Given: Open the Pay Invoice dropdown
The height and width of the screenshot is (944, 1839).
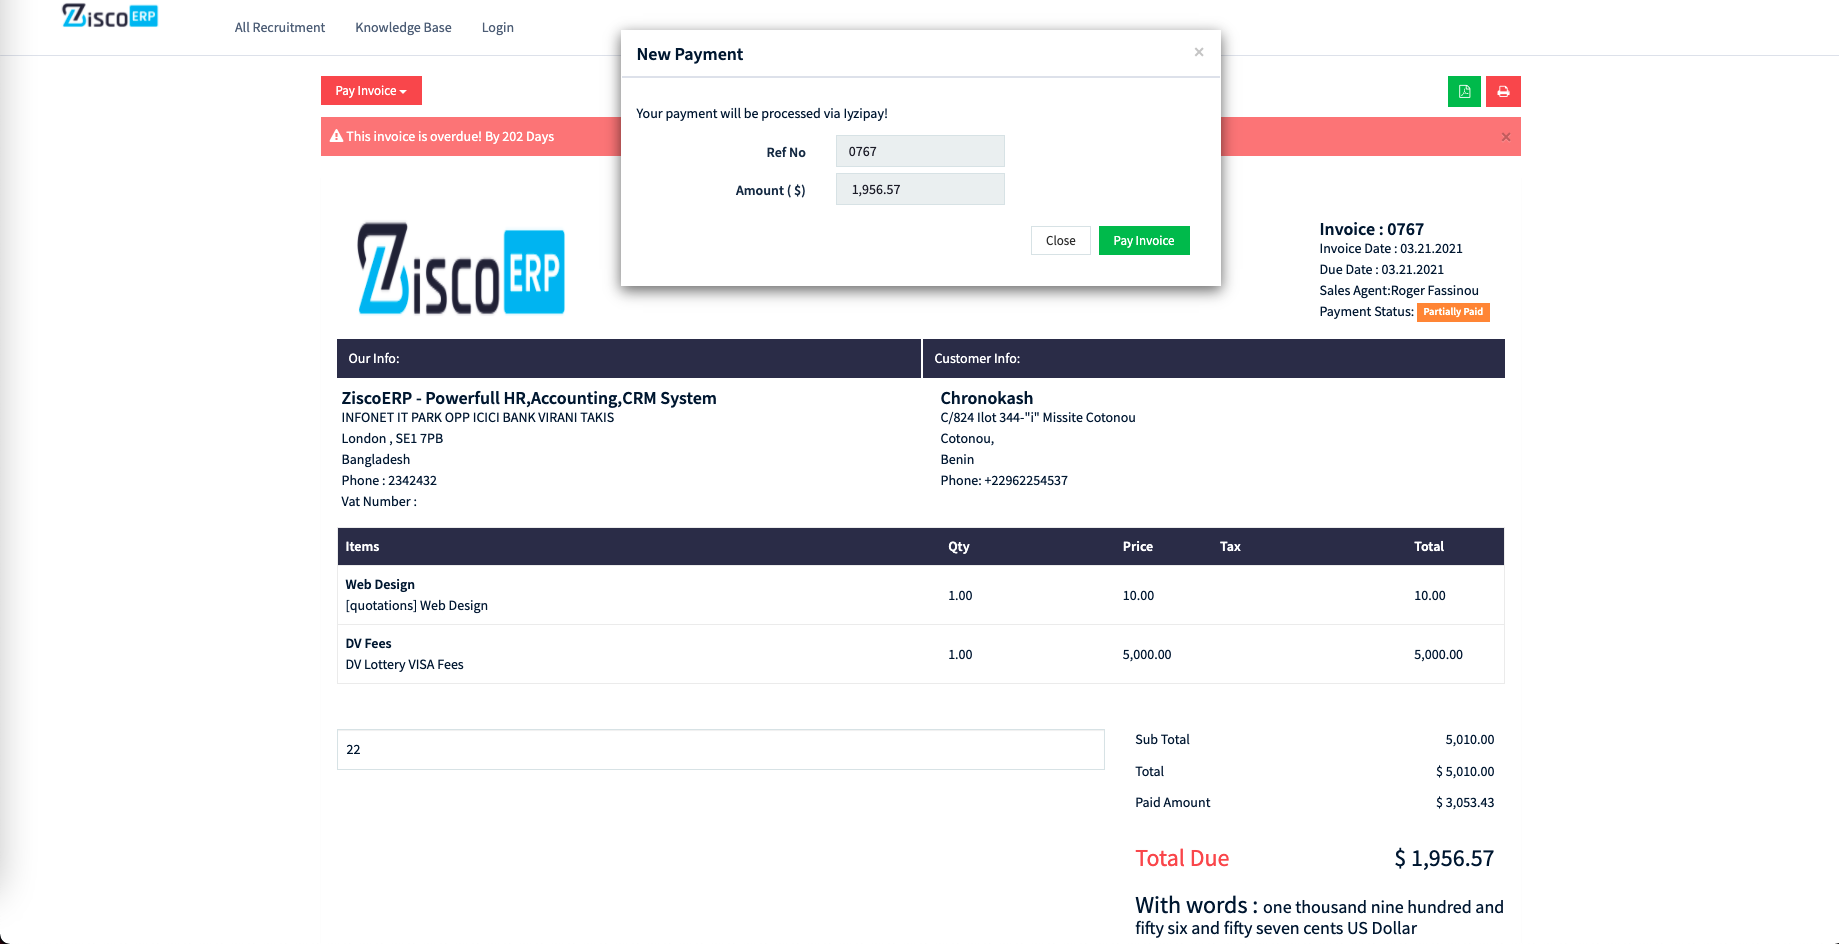Looking at the screenshot, I should (371, 90).
